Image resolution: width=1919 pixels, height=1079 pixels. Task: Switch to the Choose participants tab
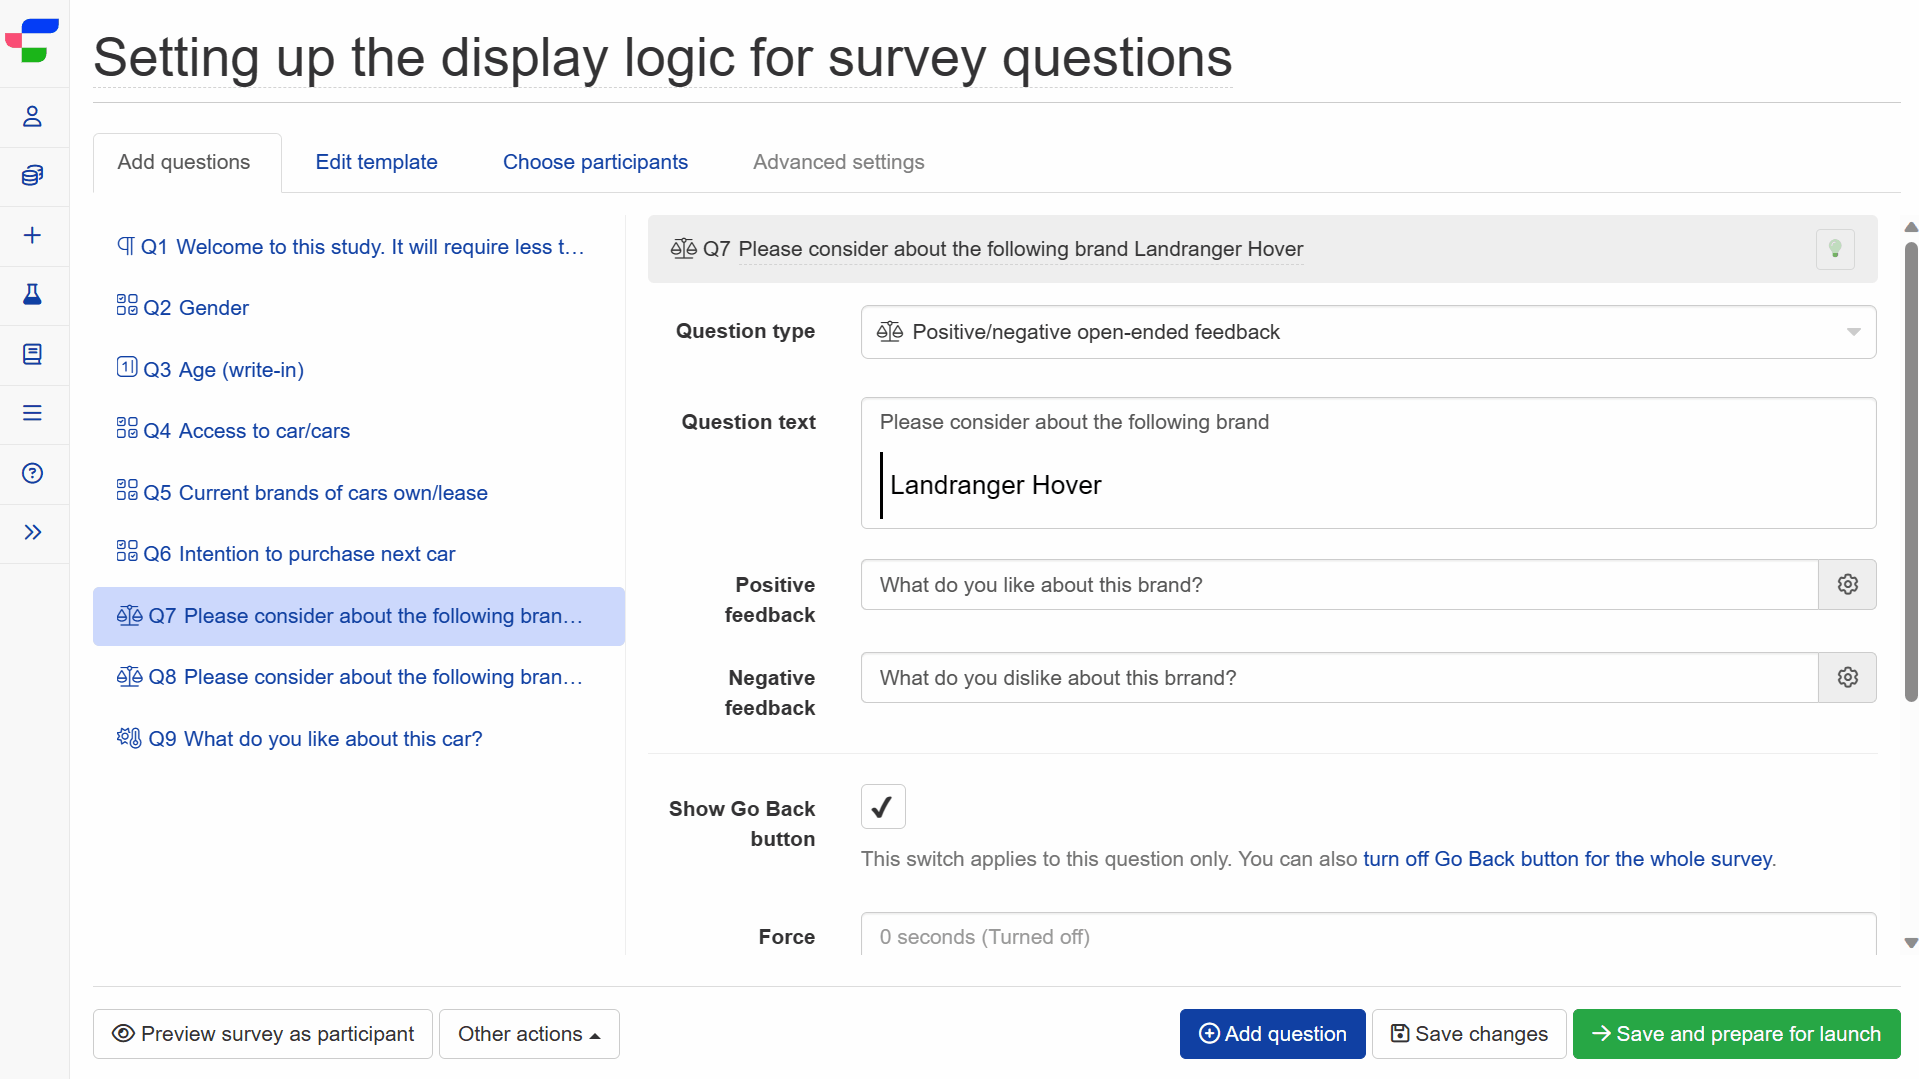point(595,162)
